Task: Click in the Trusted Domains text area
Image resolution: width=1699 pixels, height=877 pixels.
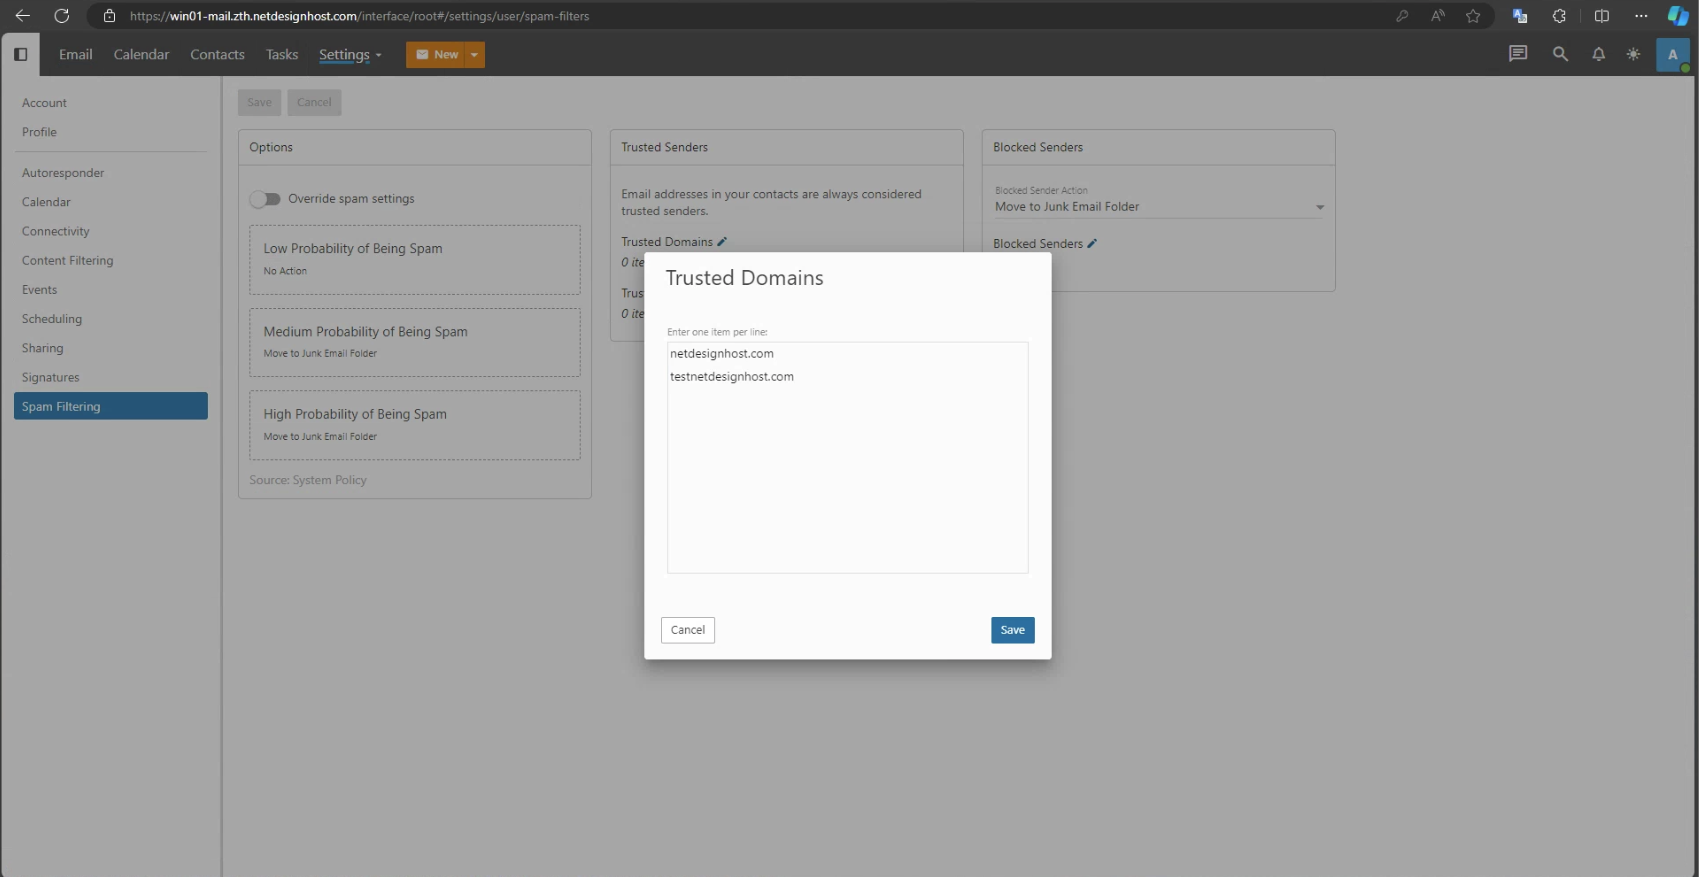Action: click(x=847, y=458)
